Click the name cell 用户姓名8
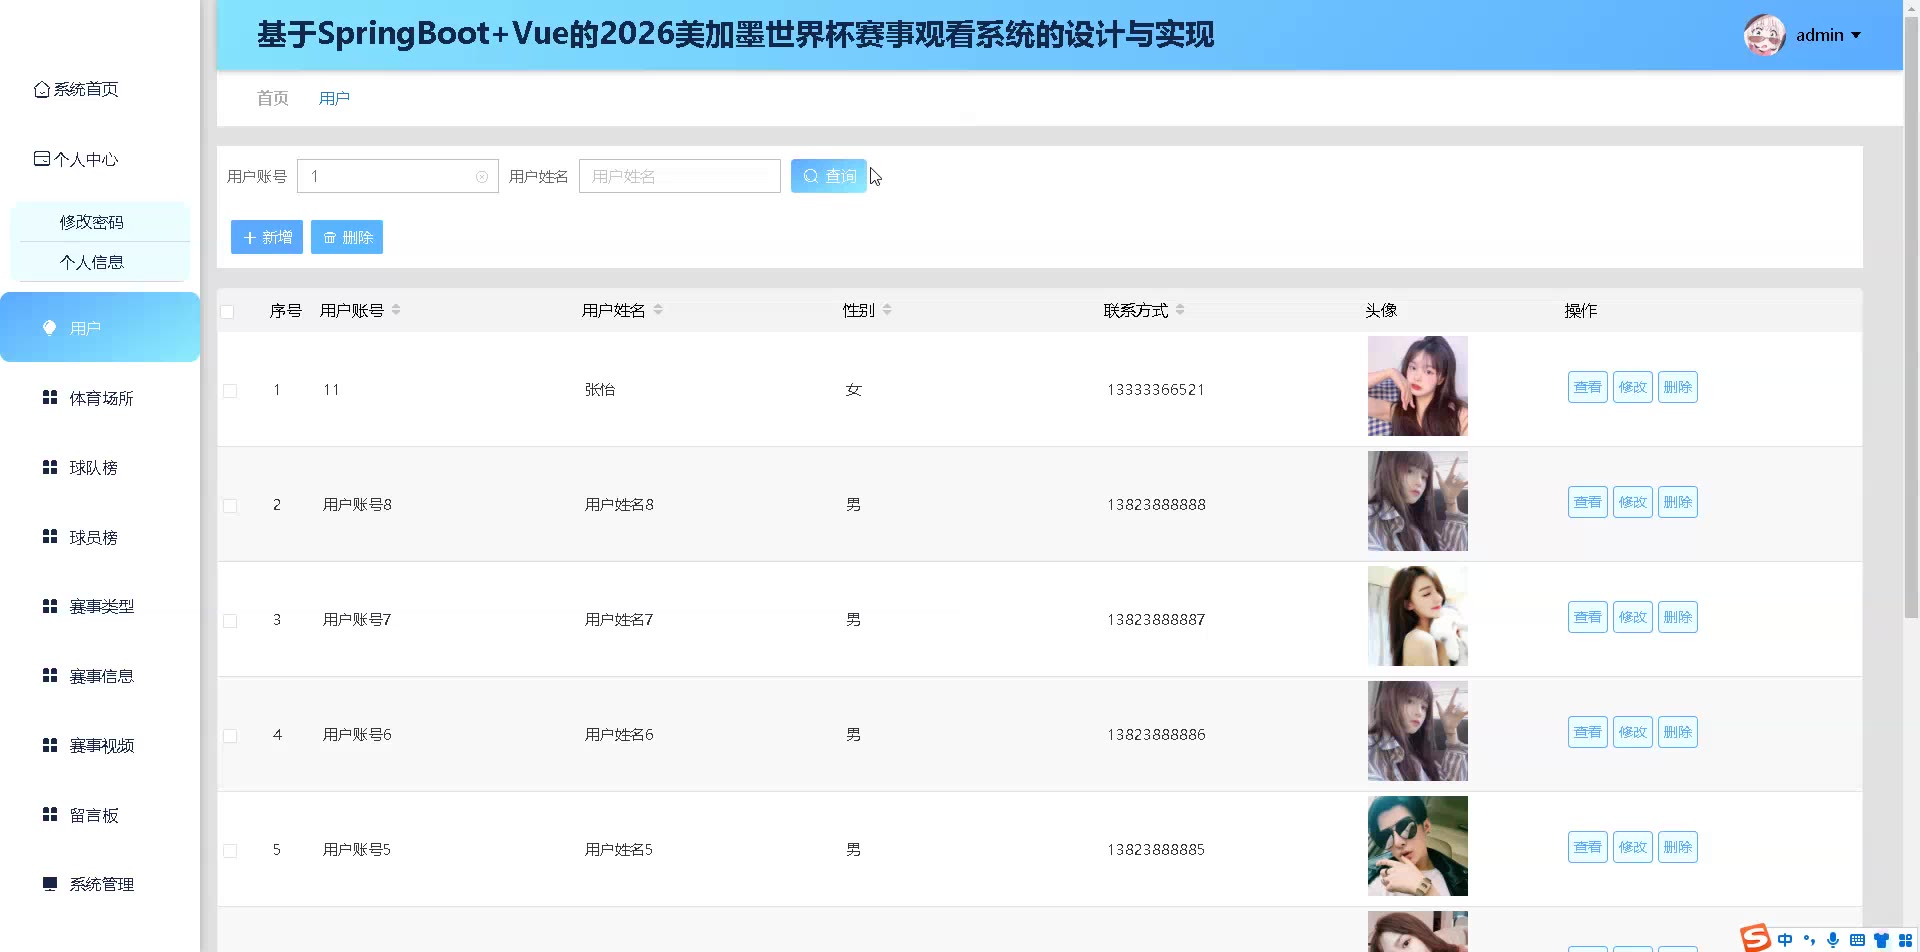 pyautogui.click(x=619, y=505)
